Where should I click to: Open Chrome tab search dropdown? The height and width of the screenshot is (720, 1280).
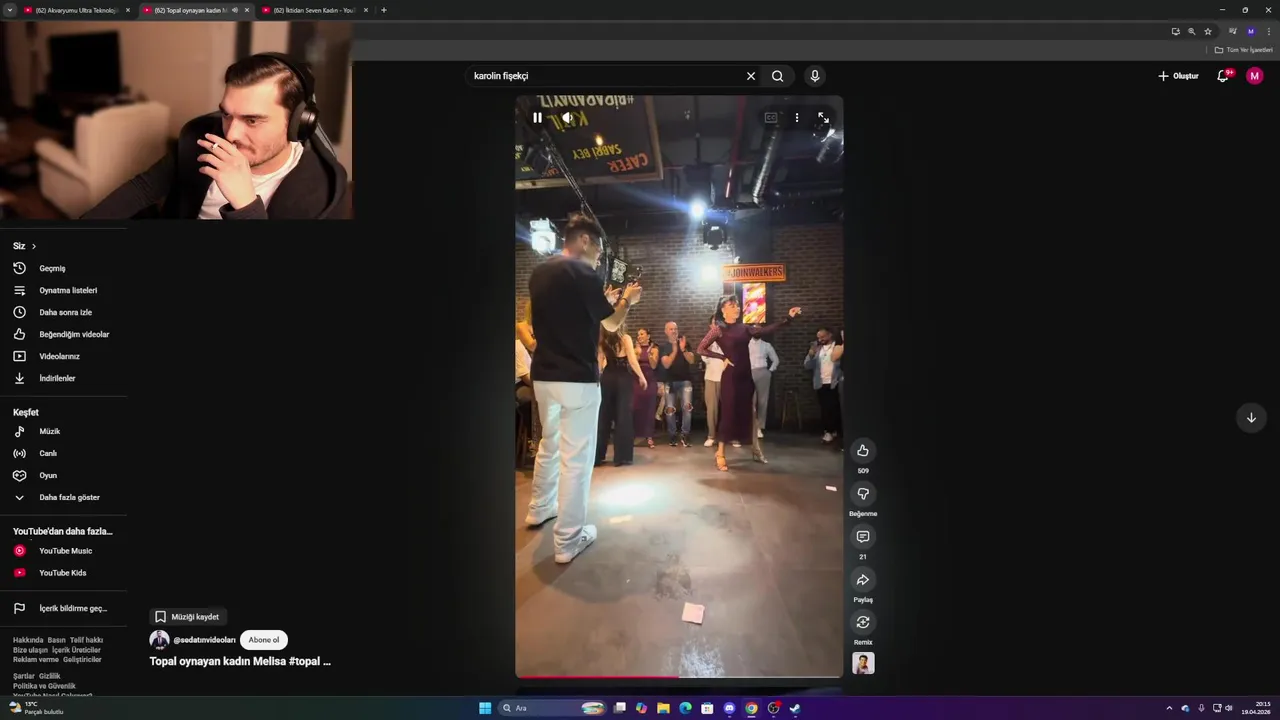9,10
